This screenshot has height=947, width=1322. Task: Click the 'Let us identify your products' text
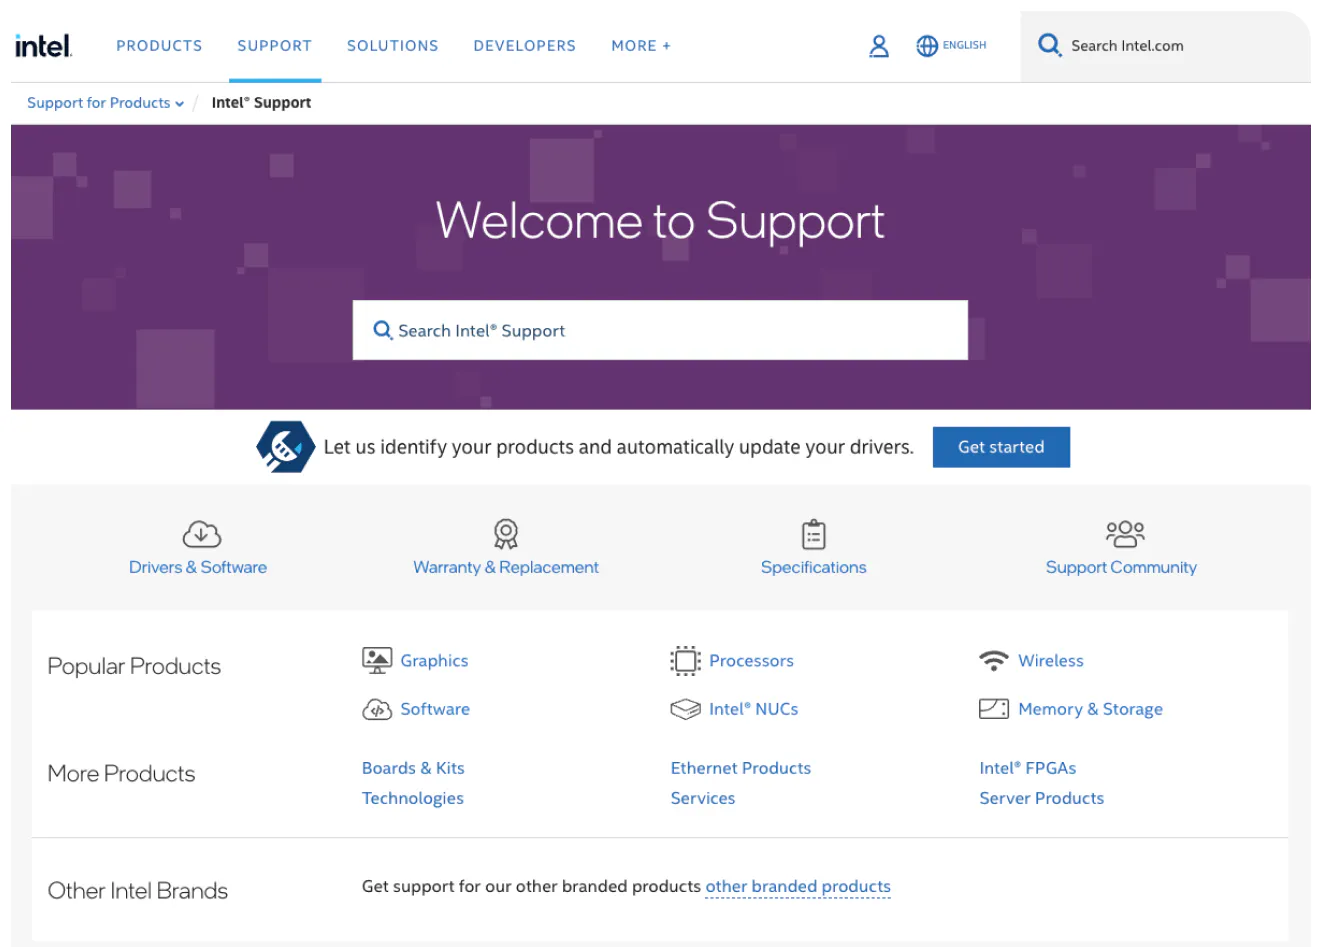point(618,447)
